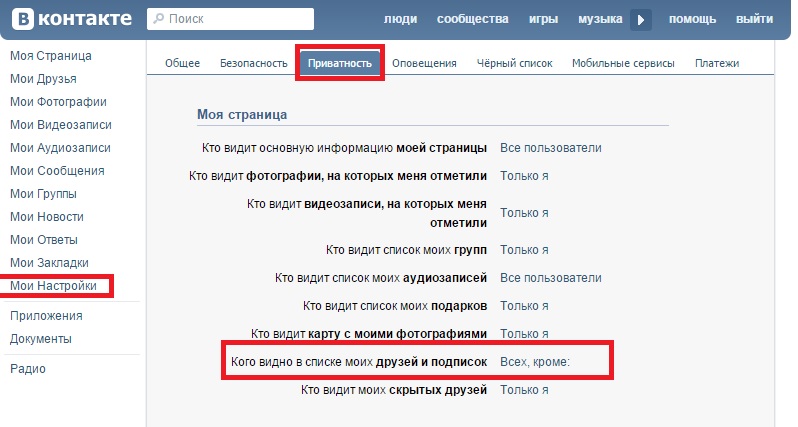Click the music play button in header

pos(641,20)
